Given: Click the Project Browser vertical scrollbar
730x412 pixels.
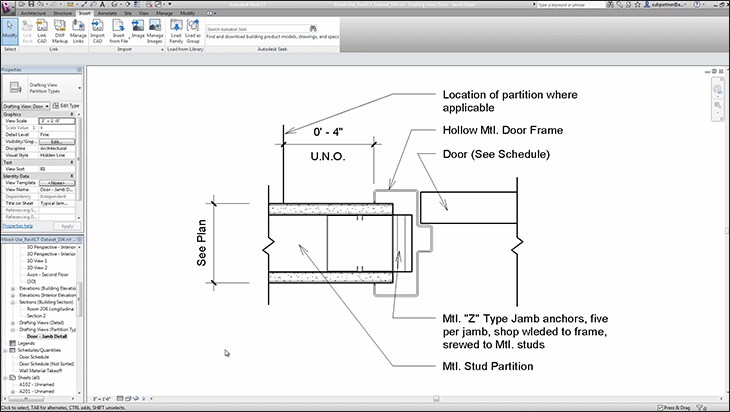Looking at the screenshot, I should [x=79, y=319].
